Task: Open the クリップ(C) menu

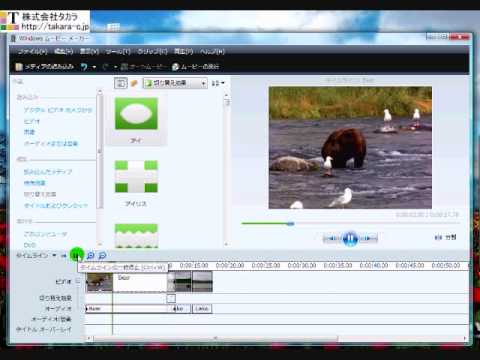Action: pos(152,51)
